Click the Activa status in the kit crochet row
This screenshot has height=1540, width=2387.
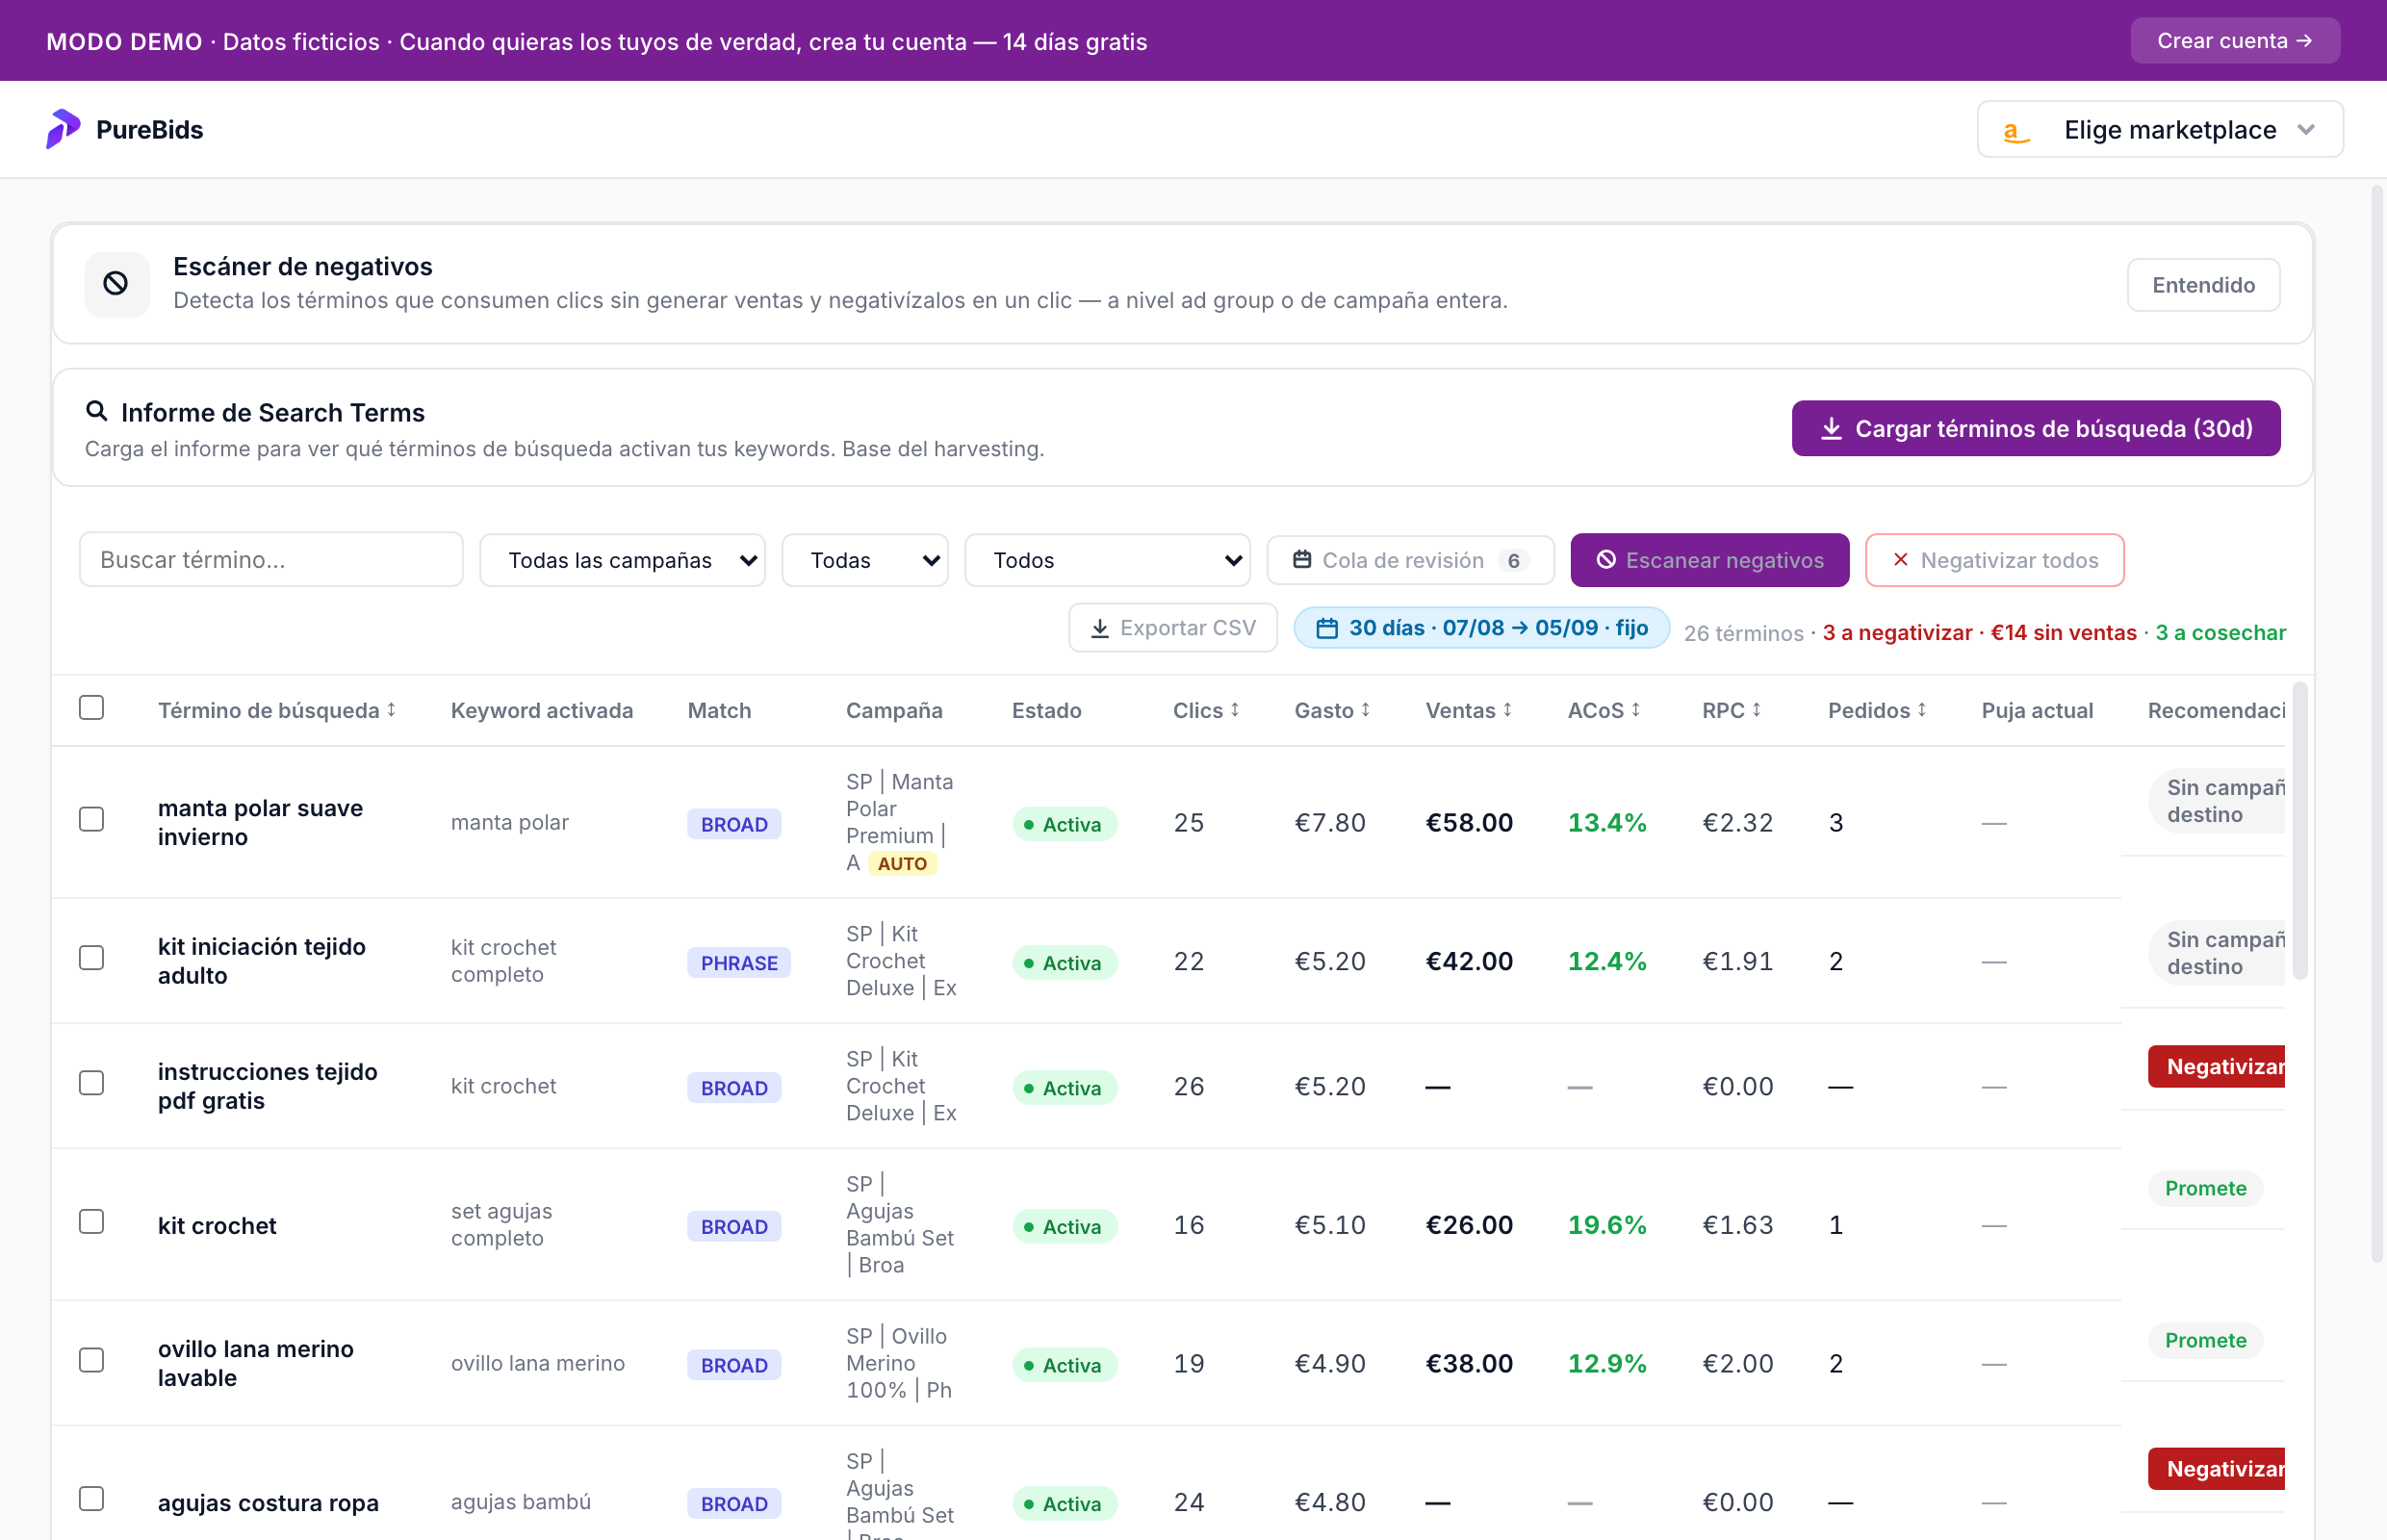coord(1064,1227)
